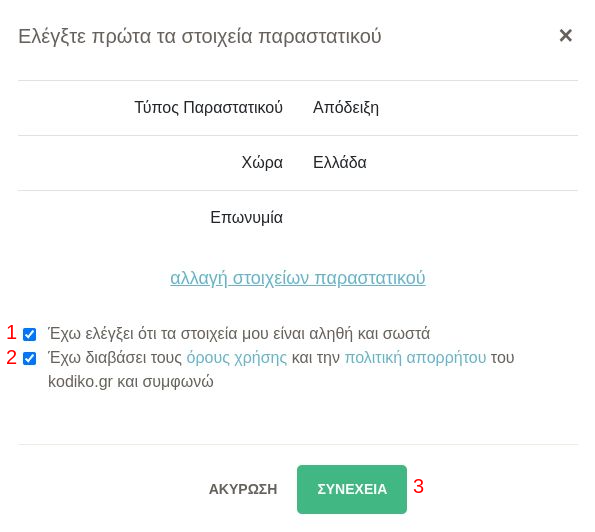Click the 'Ελέγξτε πρώτα τα στοιχεία παραστατικού' heading
This screenshot has height=532, width=595.
pyautogui.click(x=200, y=36)
